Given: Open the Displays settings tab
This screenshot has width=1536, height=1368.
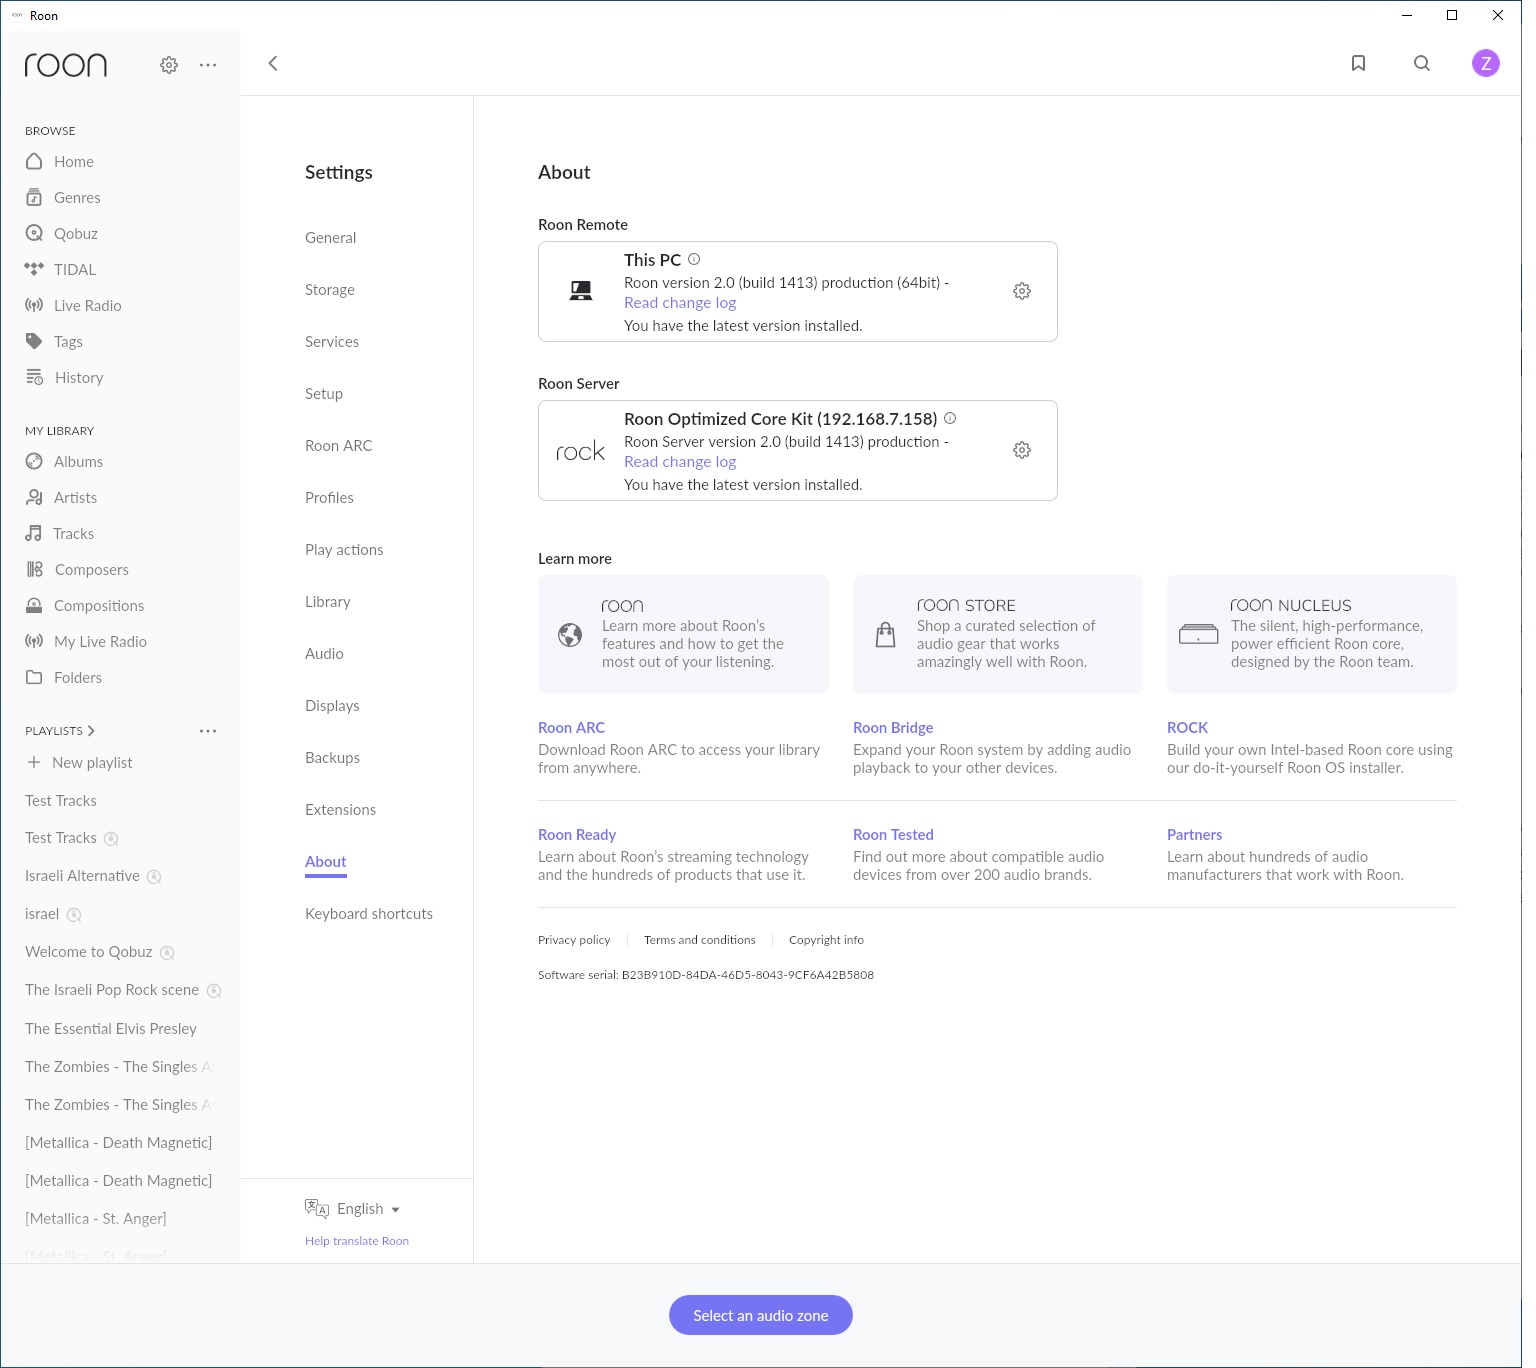Looking at the screenshot, I should (x=332, y=706).
